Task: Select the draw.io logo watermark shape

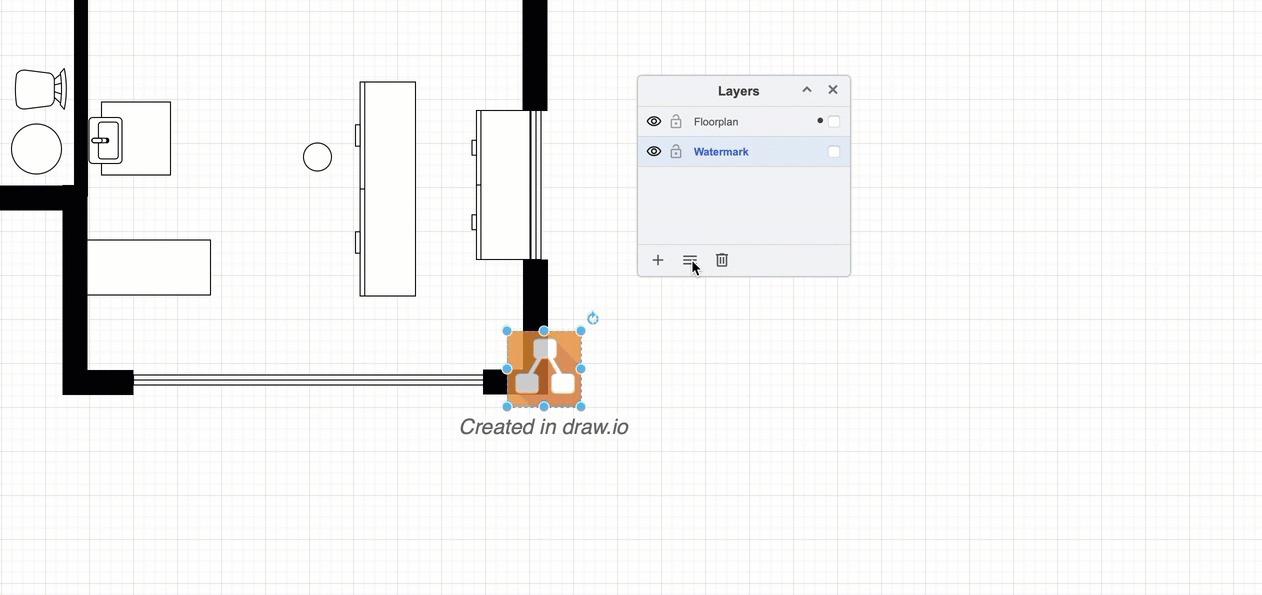Action: [x=544, y=367]
